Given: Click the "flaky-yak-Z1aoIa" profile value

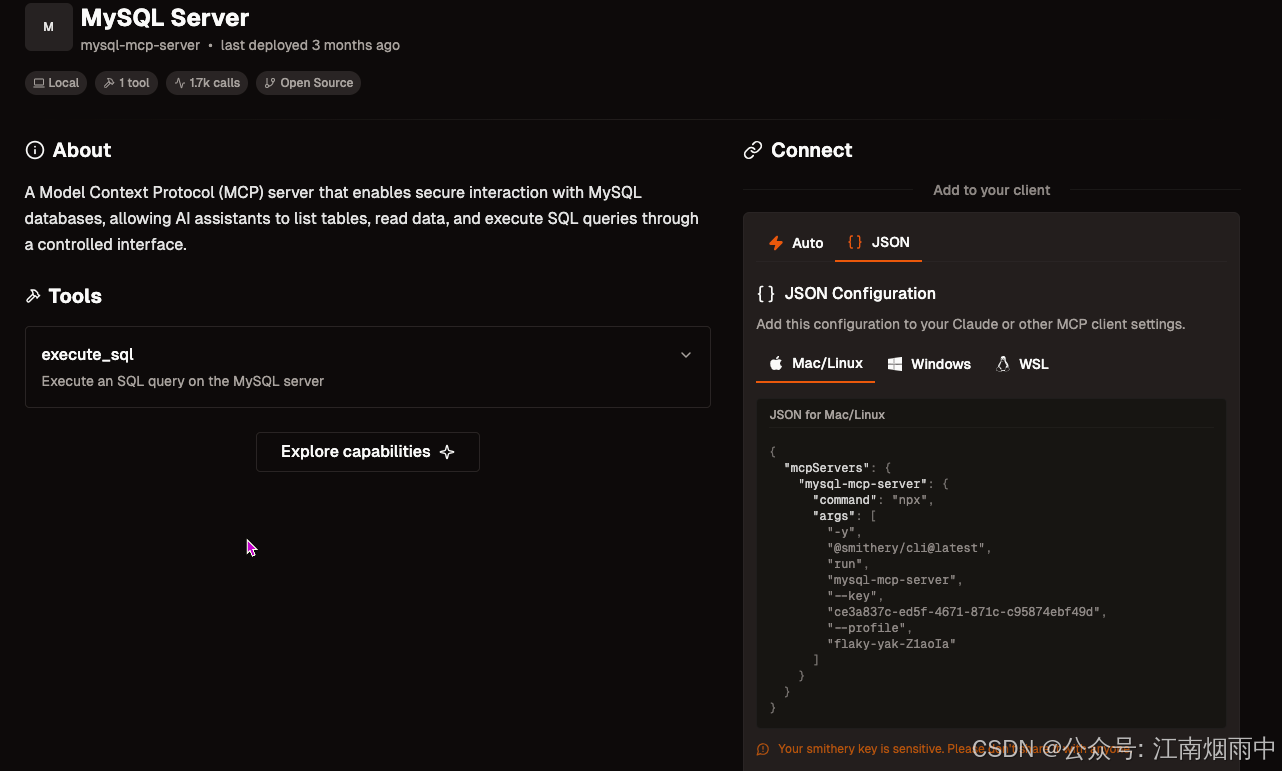Looking at the screenshot, I should click(x=891, y=644).
